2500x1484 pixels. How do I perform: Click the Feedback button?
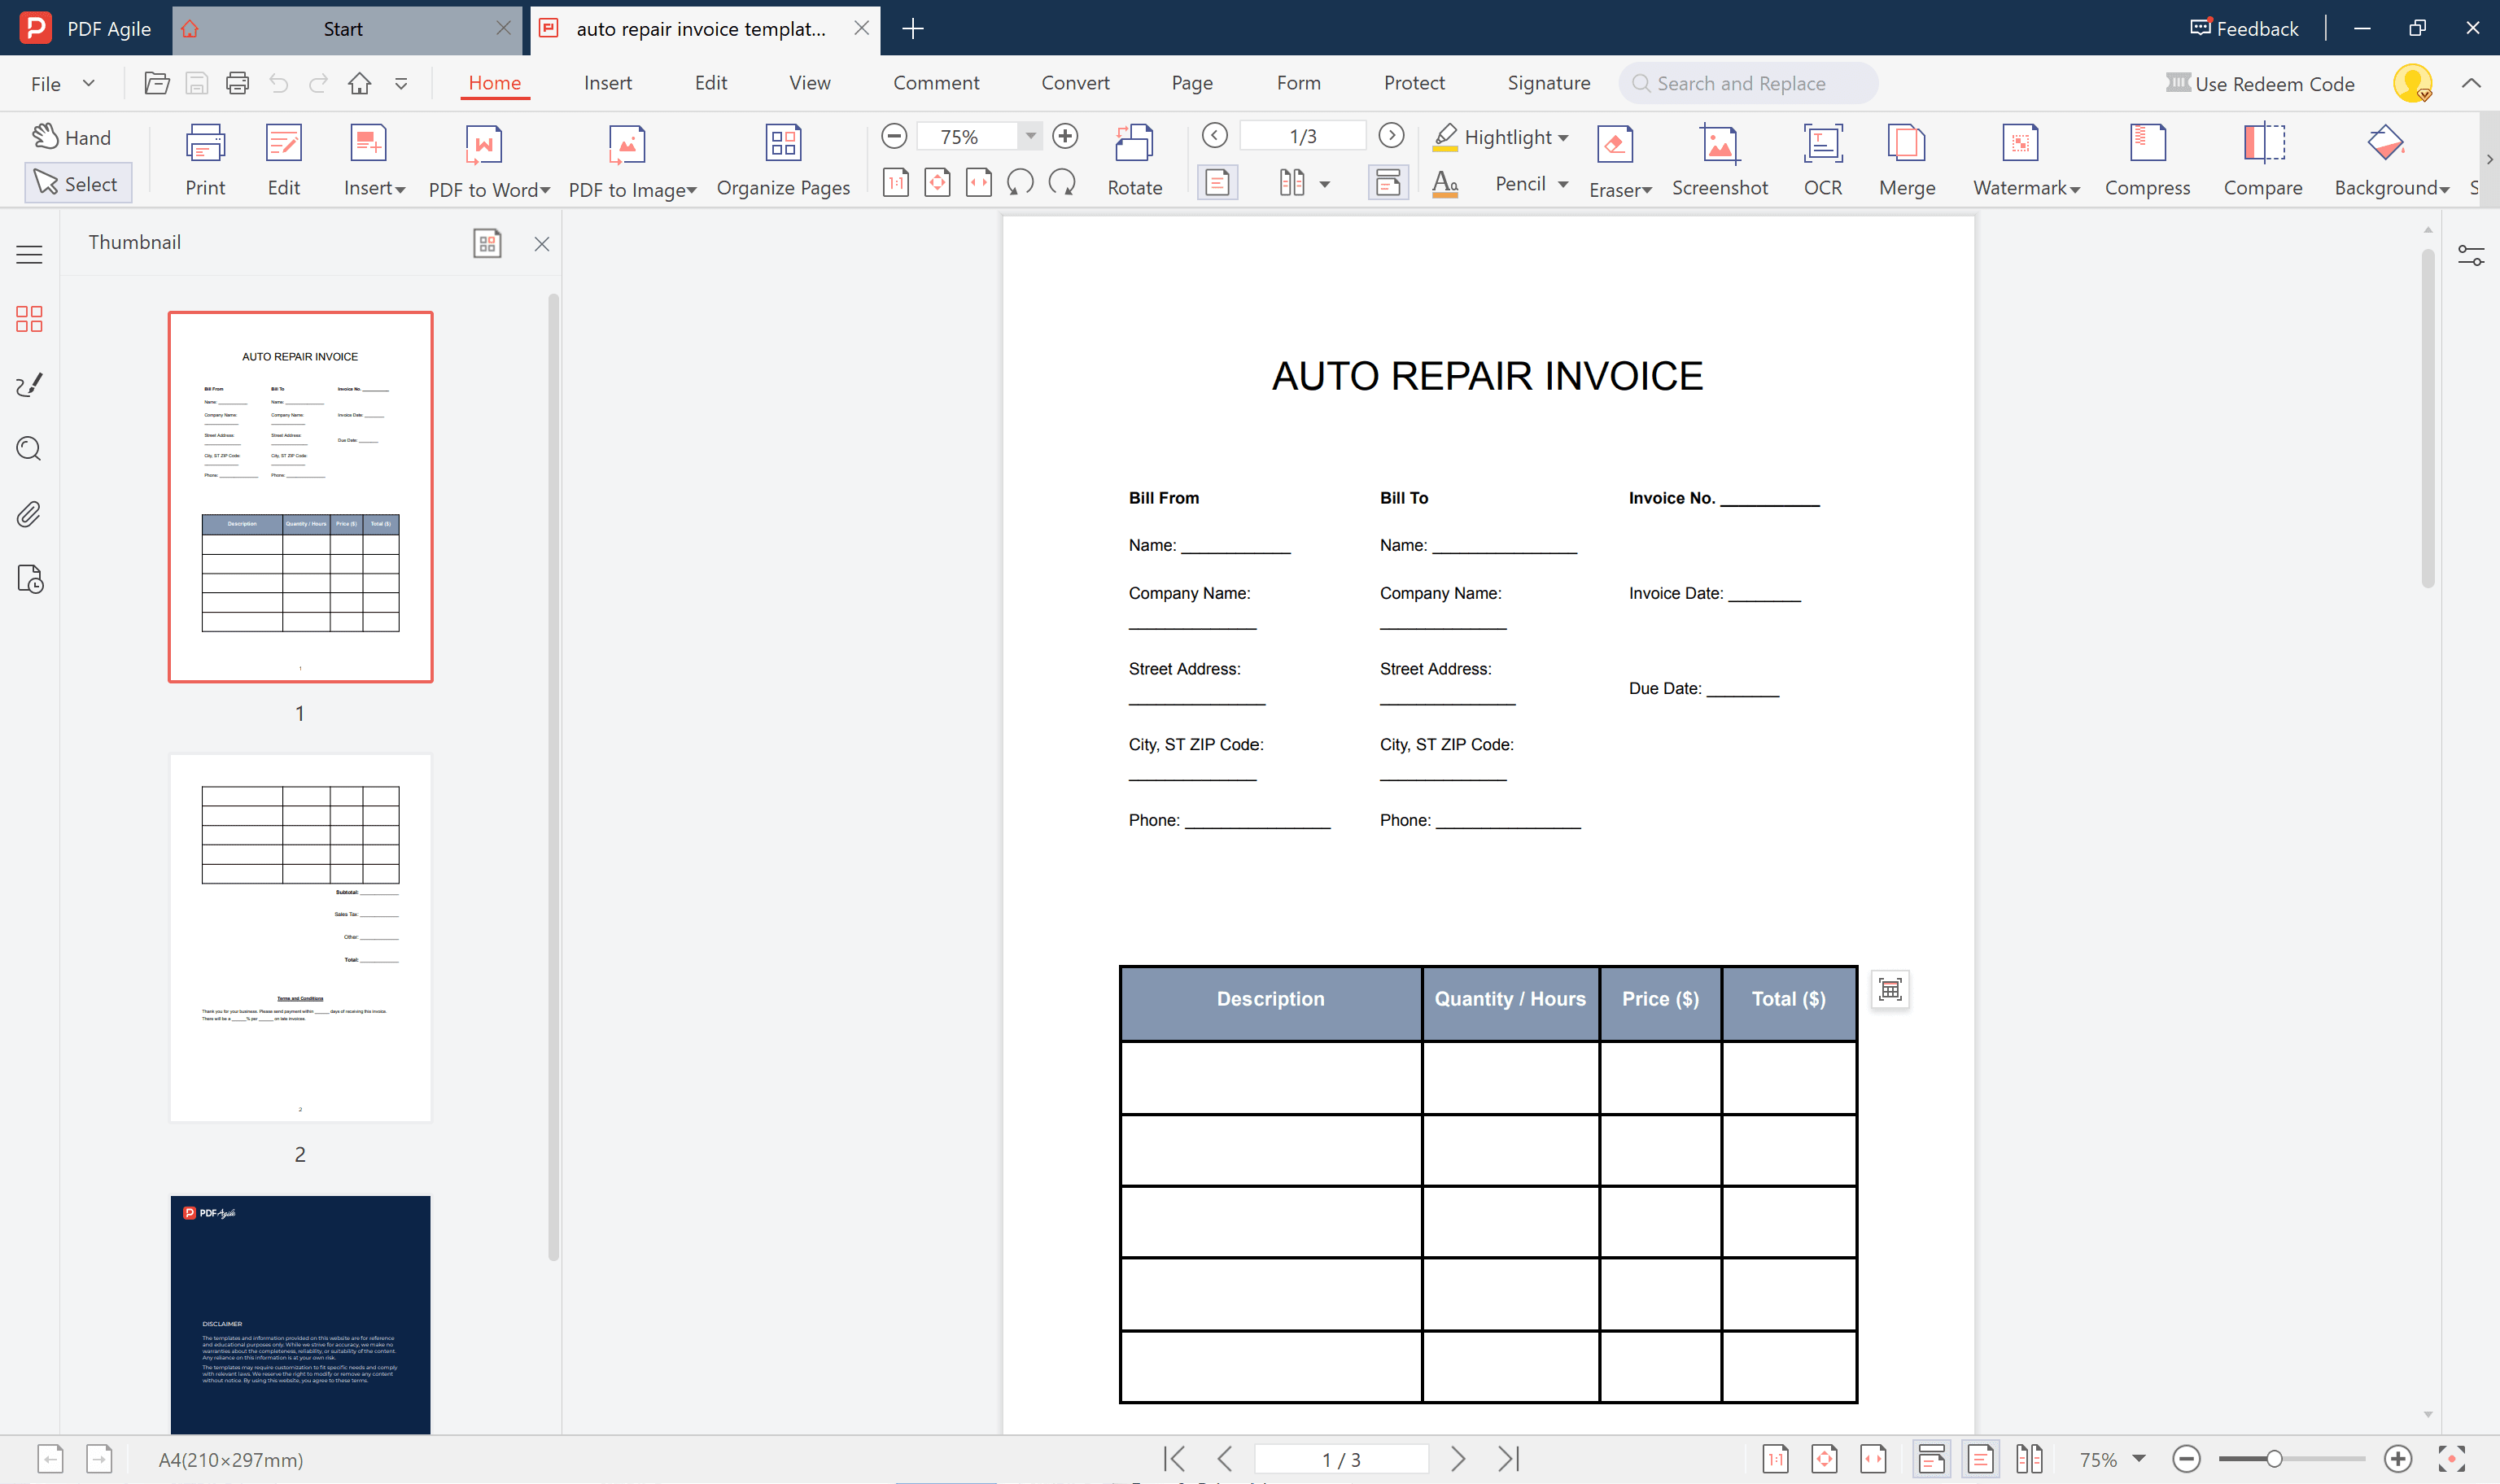(x=2244, y=28)
